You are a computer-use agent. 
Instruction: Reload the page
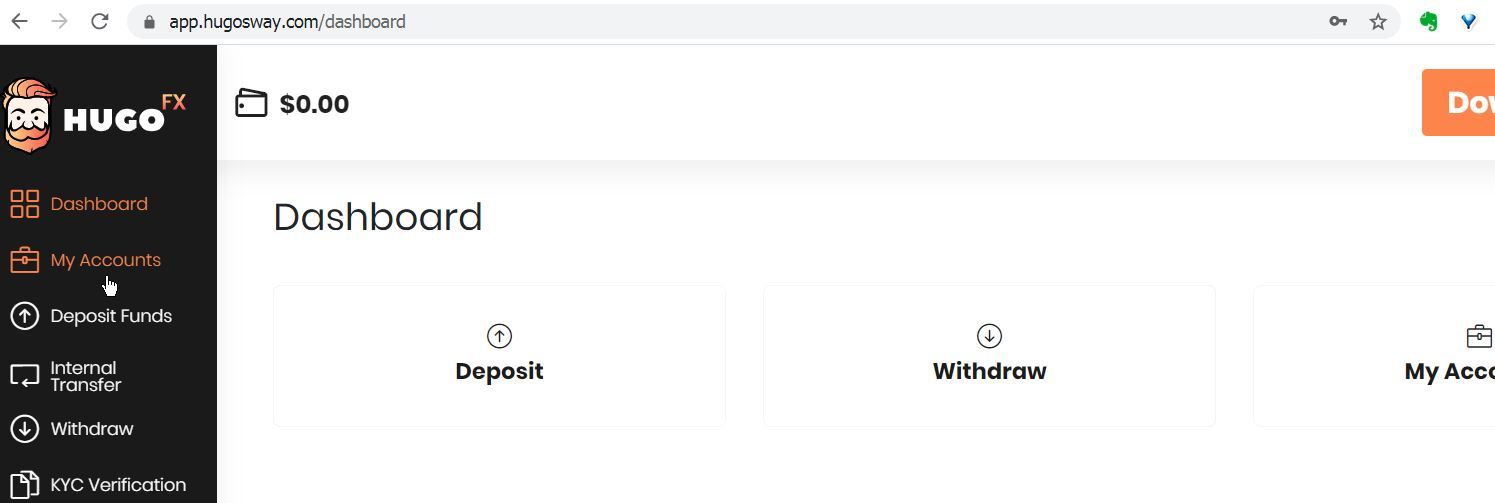tap(99, 21)
